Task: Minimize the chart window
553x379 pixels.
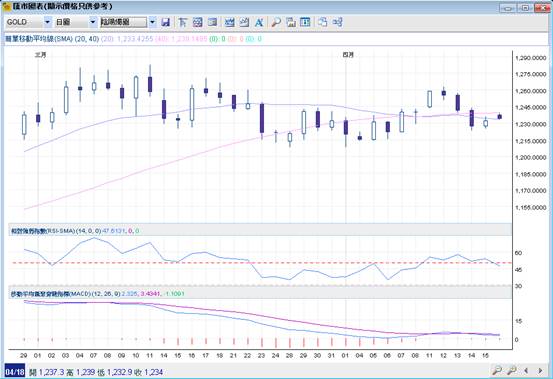Action: tap(507, 8)
